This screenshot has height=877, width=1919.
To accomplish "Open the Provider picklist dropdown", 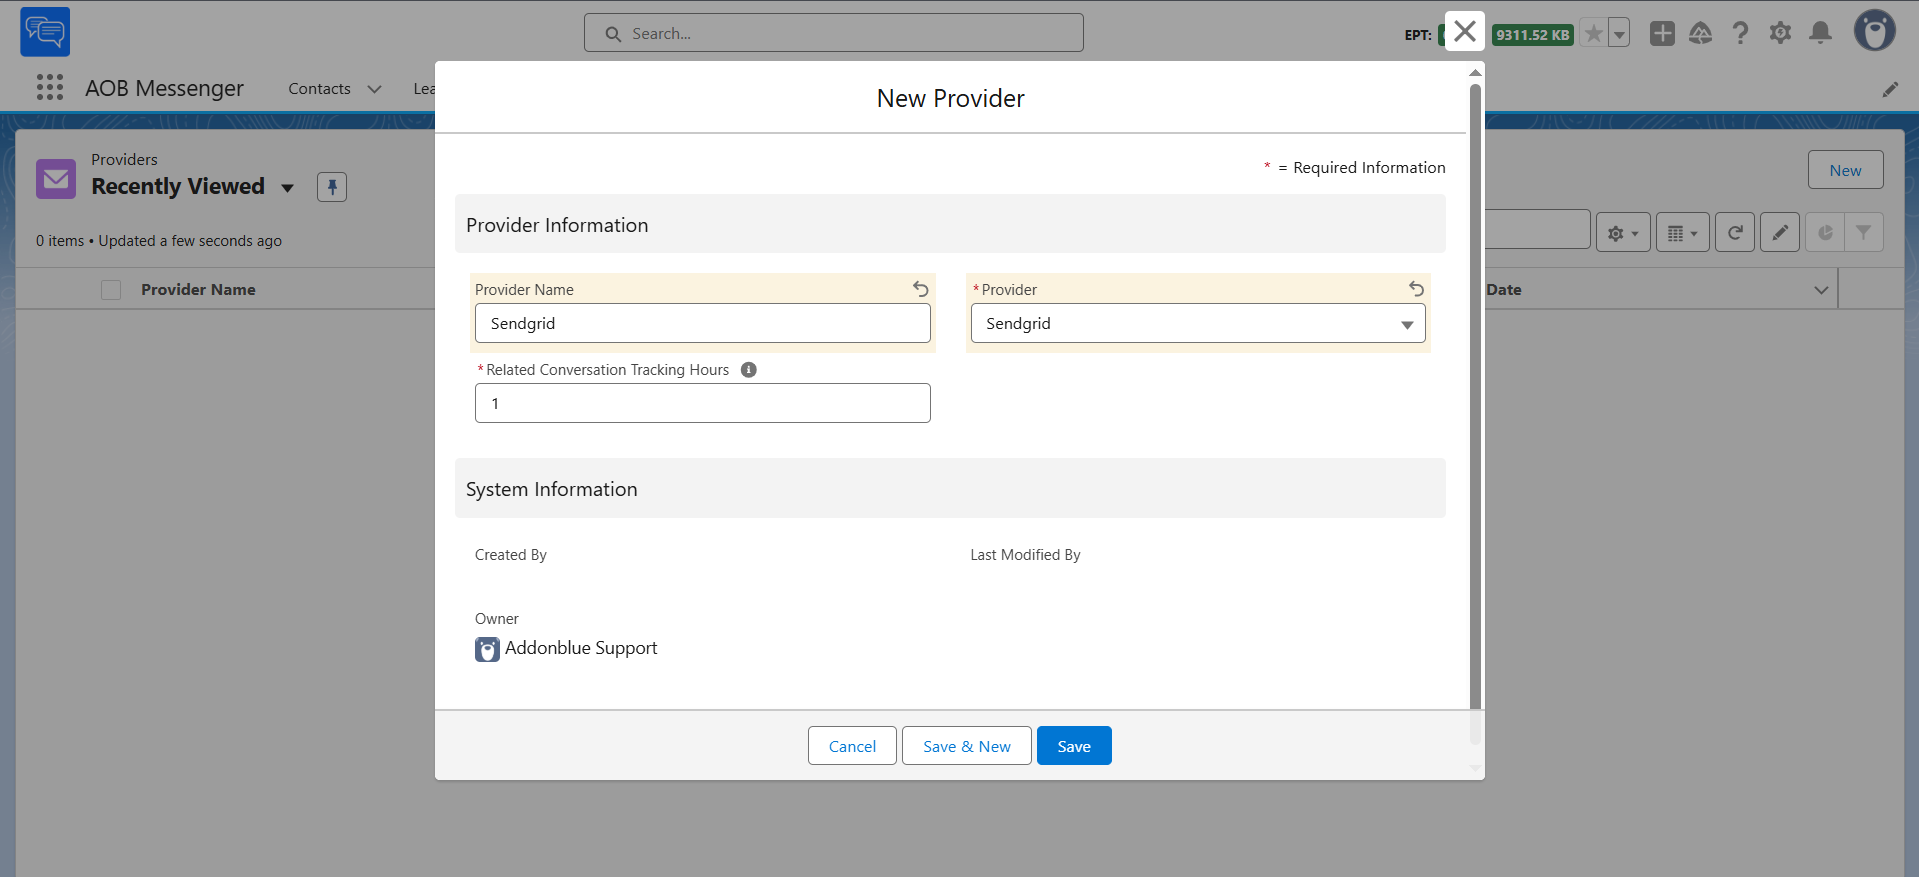I will tap(1198, 323).
